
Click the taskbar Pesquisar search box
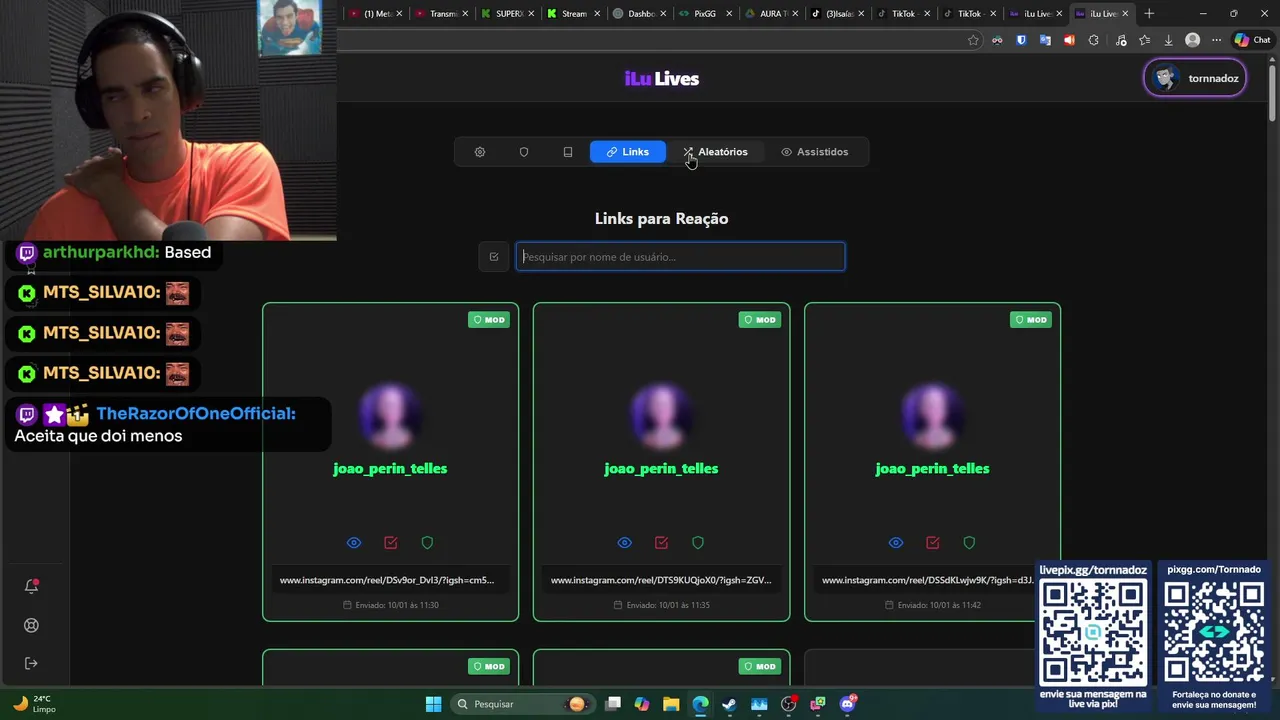click(x=521, y=704)
